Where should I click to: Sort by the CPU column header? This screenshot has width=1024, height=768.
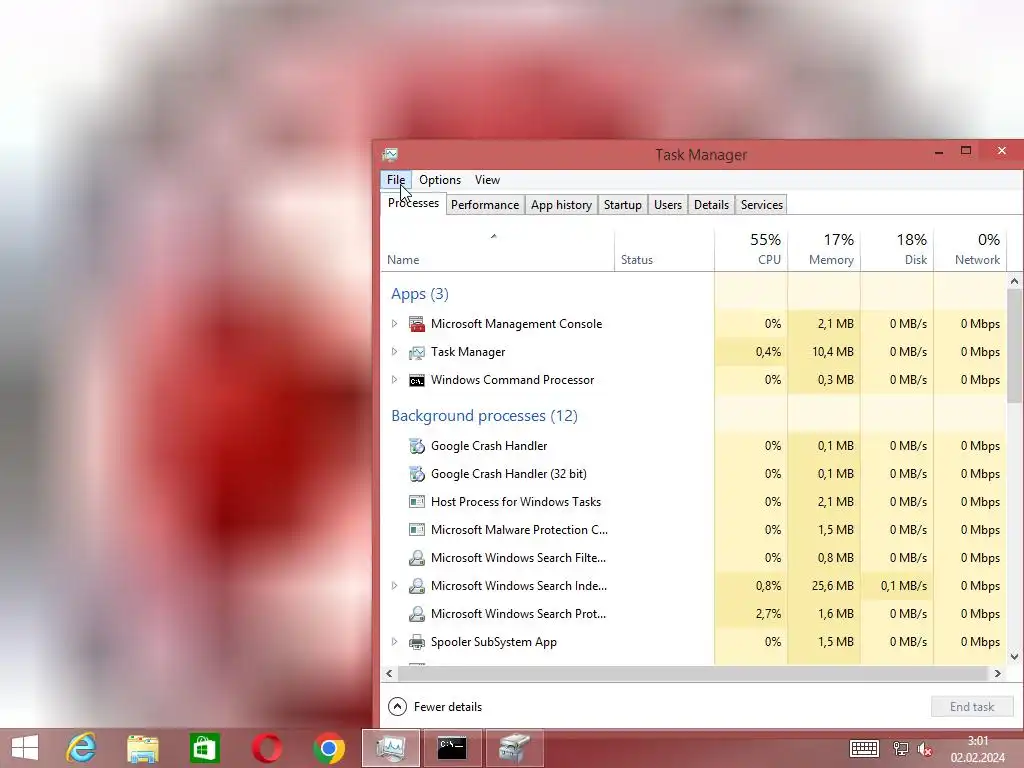[x=751, y=249]
